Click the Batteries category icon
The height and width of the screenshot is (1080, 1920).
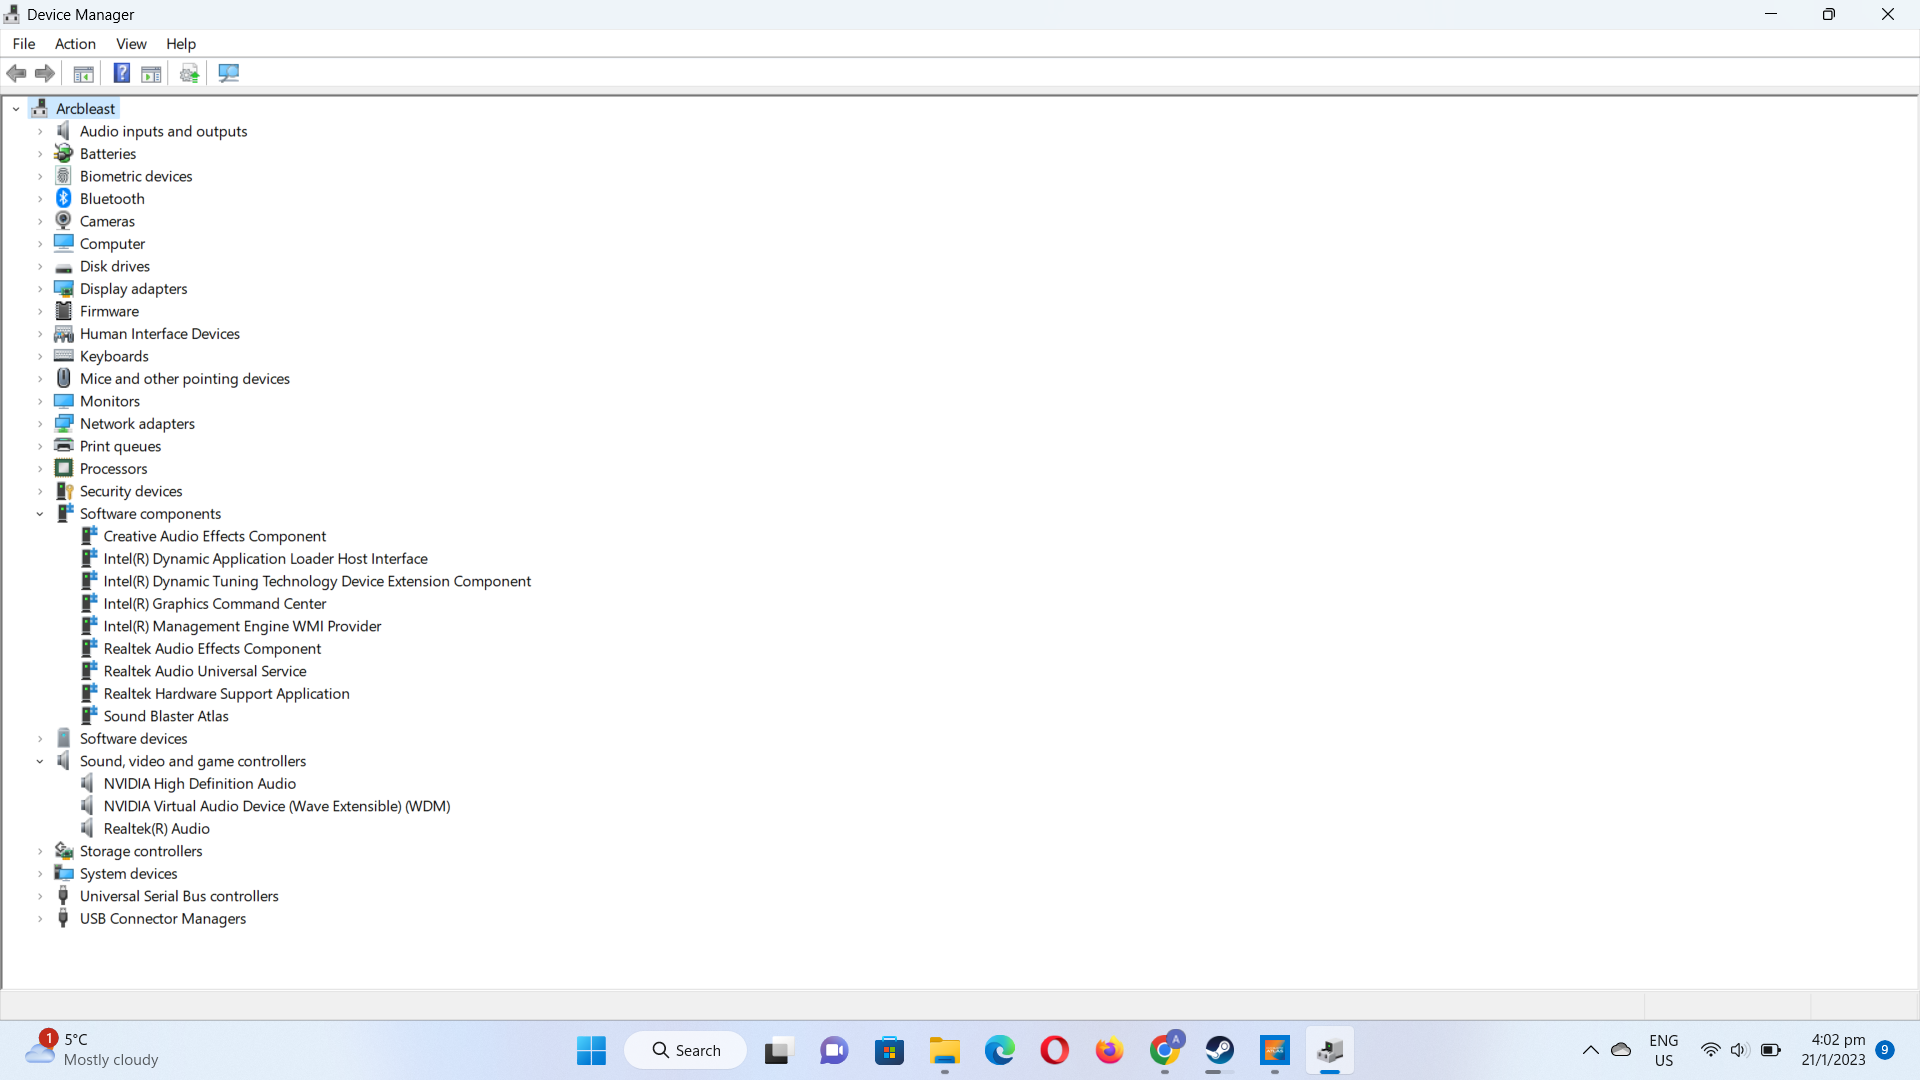pos(64,153)
